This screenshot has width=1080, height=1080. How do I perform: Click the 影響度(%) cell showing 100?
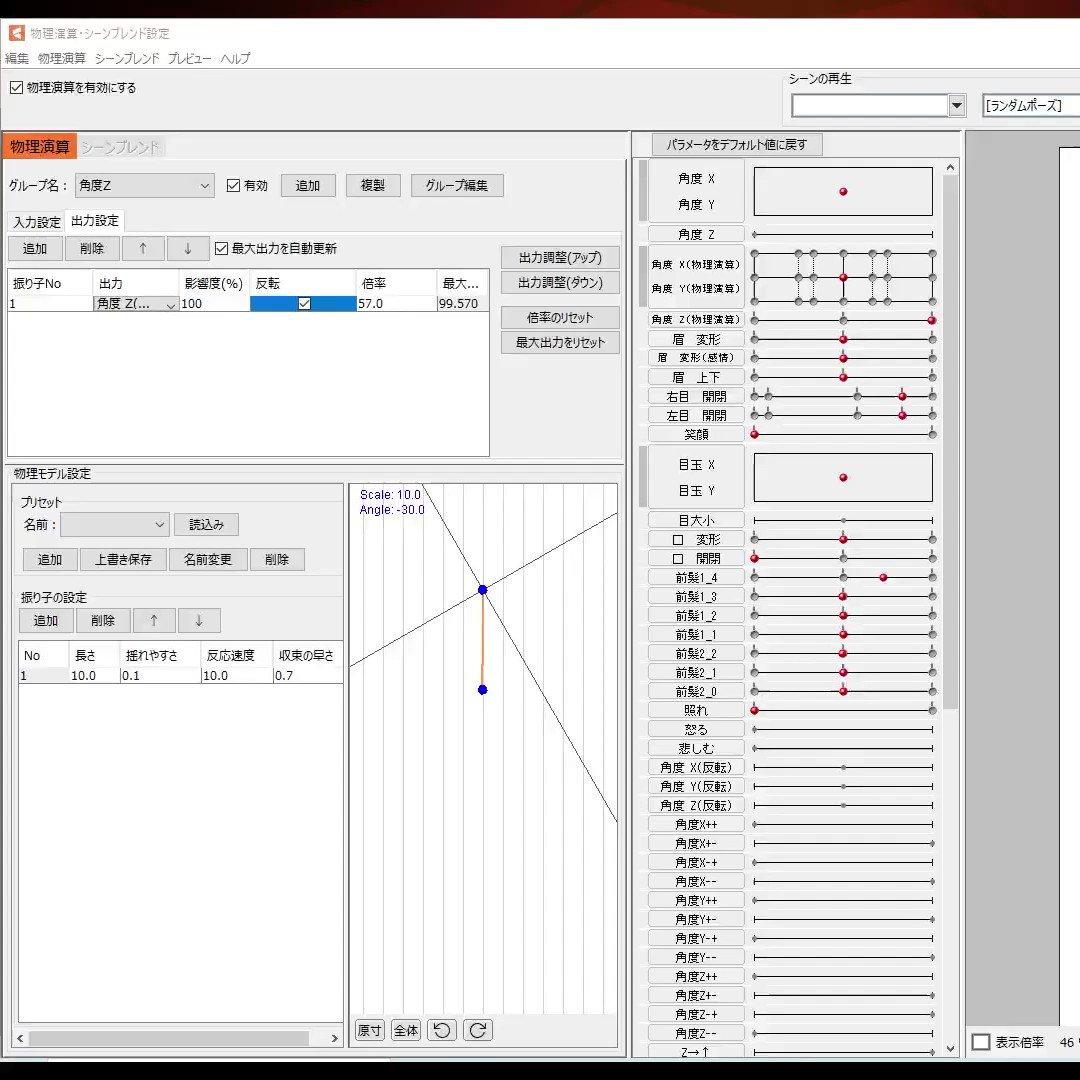point(214,304)
